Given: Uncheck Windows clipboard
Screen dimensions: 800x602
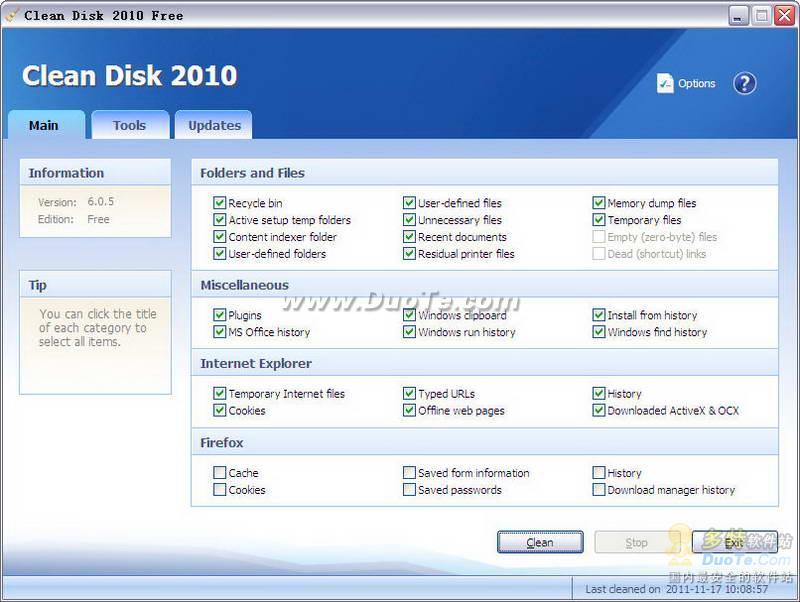Looking at the screenshot, I should [x=409, y=315].
